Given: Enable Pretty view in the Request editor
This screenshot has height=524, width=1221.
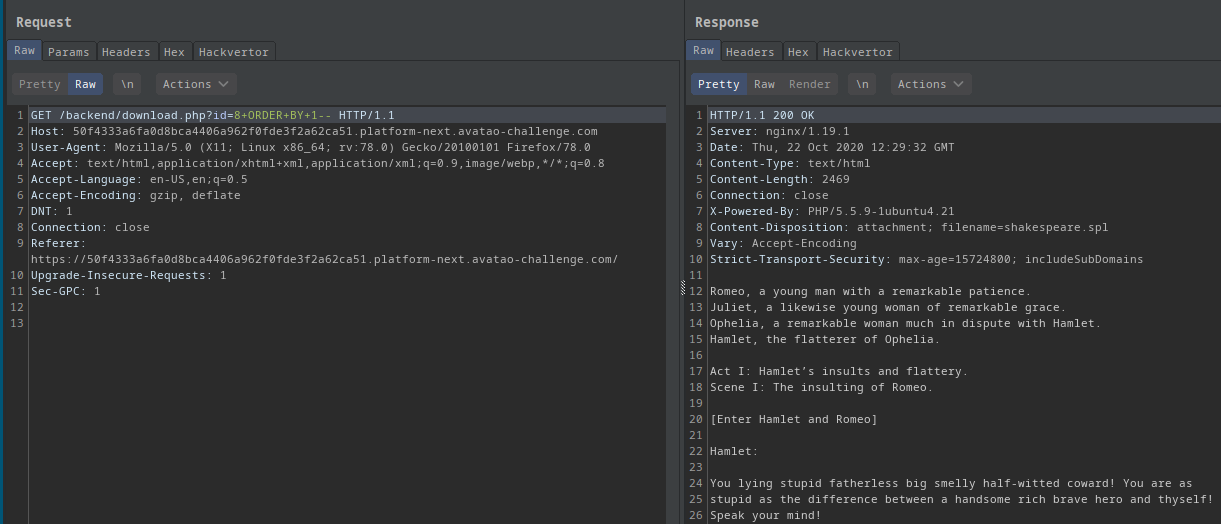Looking at the screenshot, I should (40, 84).
